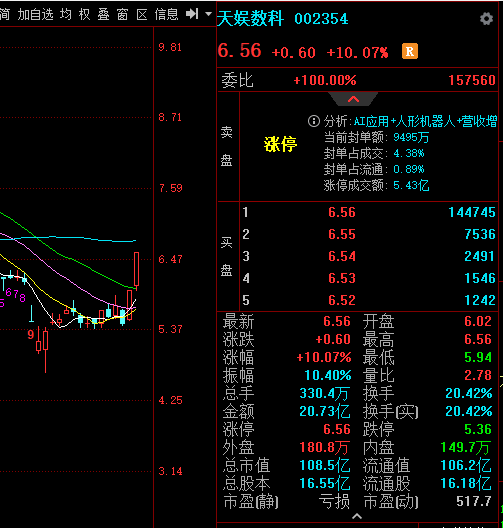Click buy level 3 price 6.54
The width and height of the screenshot is (503, 528).
pos(342,256)
